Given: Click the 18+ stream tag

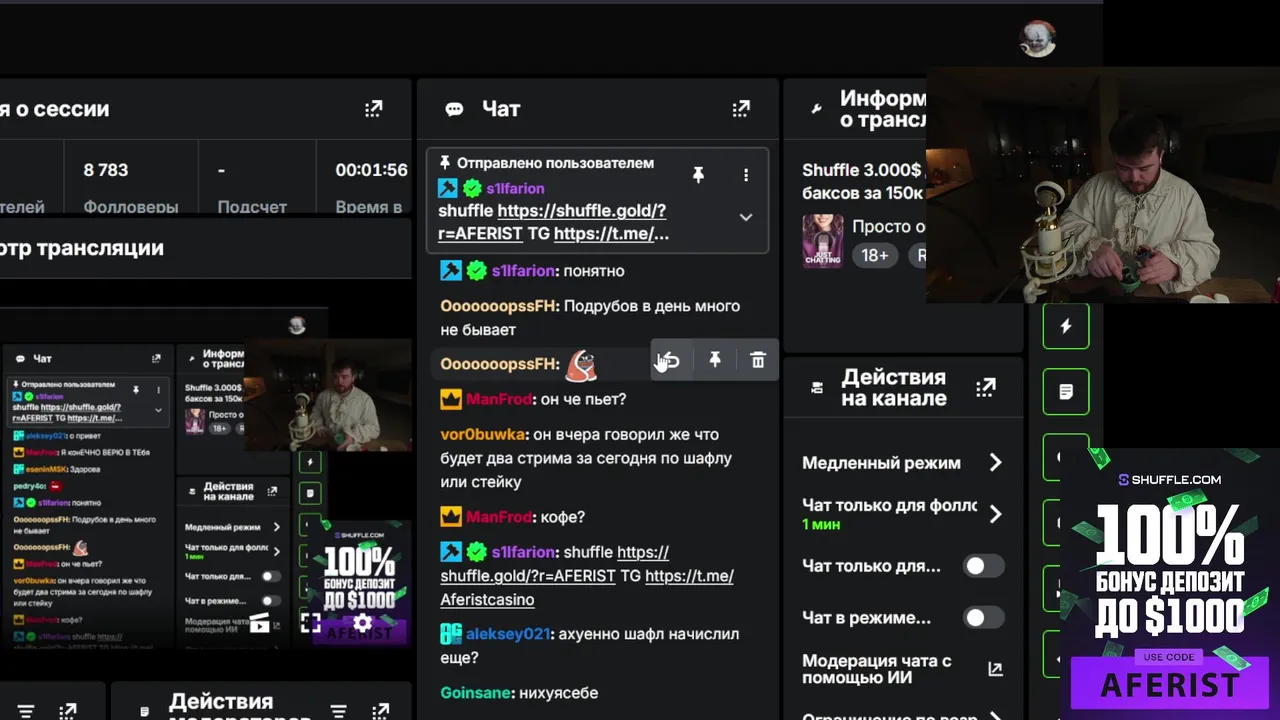Looking at the screenshot, I should click(875, 256).
